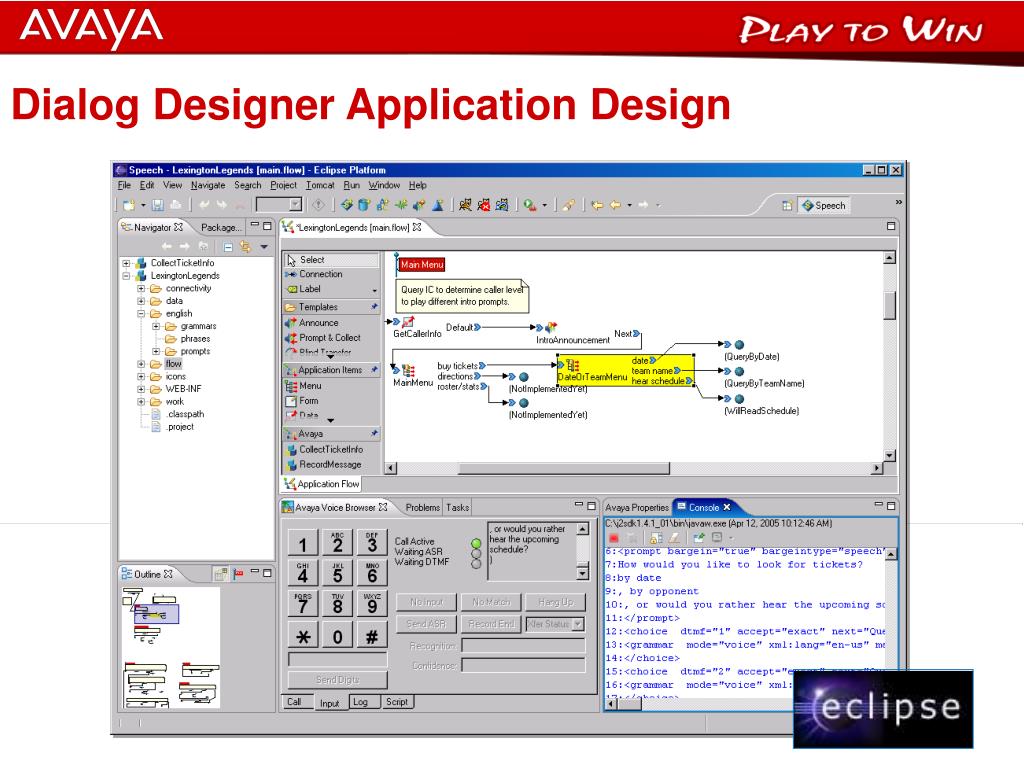Collapse the english folder
The height and width of the screenshot is (768, 1024).
point(141,313)
